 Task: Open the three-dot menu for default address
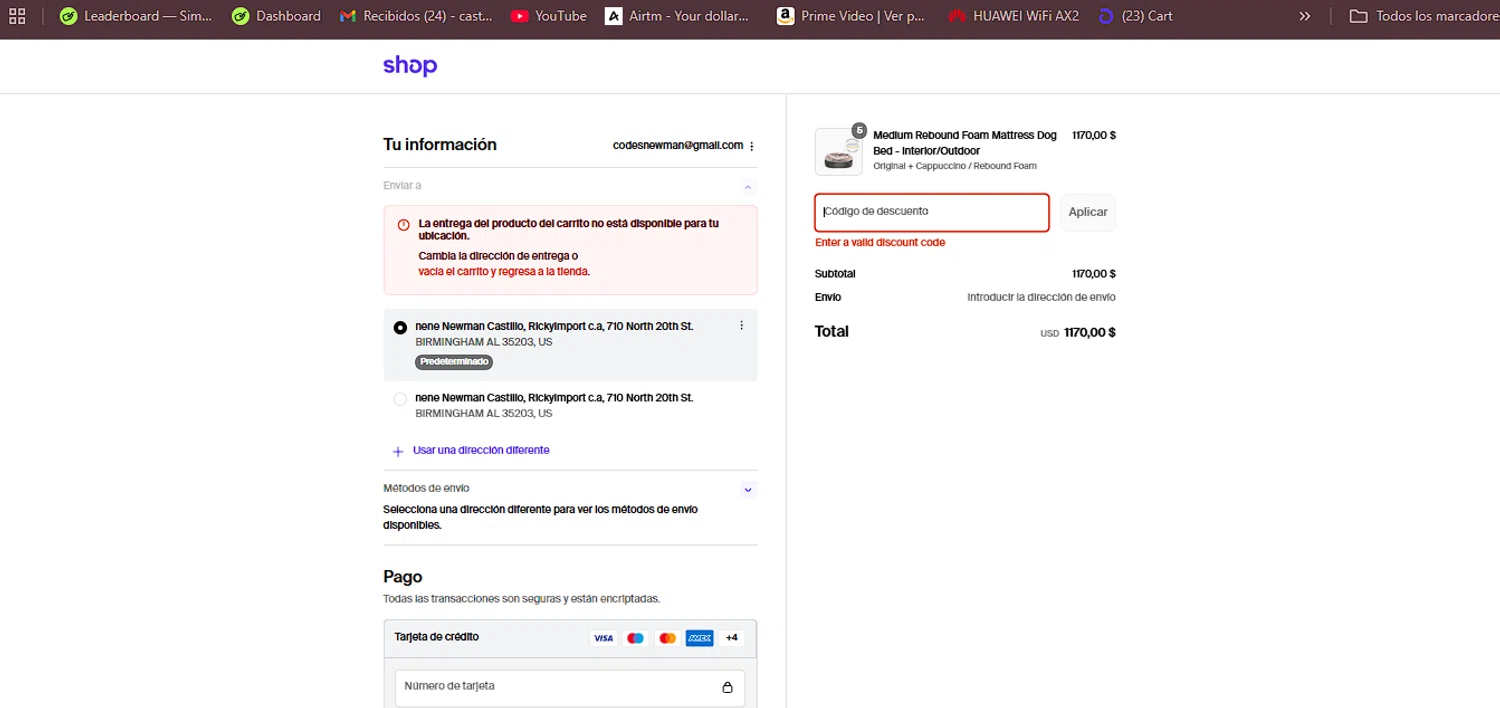pos(741,326)
